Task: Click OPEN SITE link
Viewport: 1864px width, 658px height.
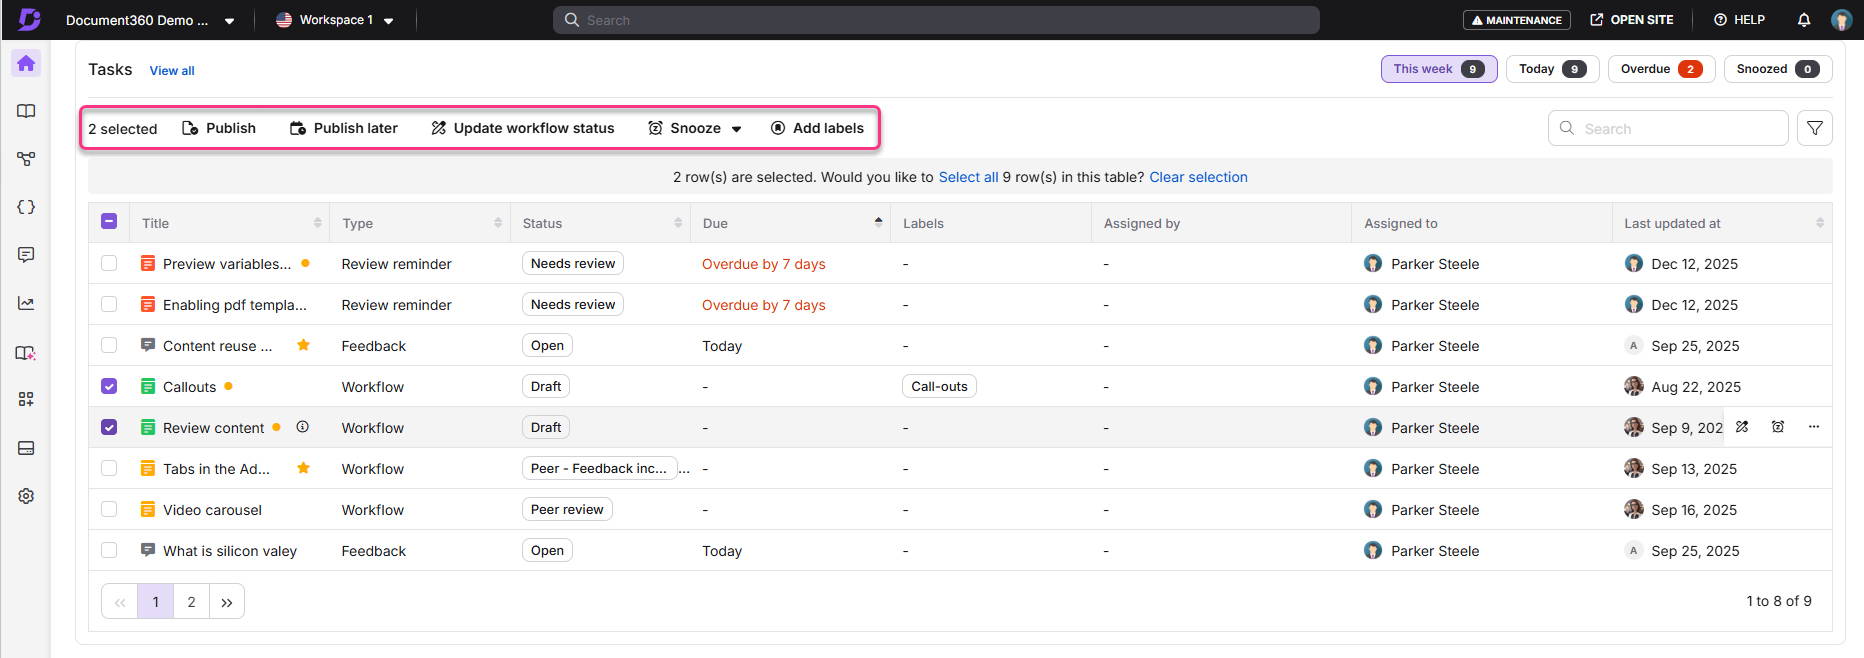Action: coord(1631,20)
